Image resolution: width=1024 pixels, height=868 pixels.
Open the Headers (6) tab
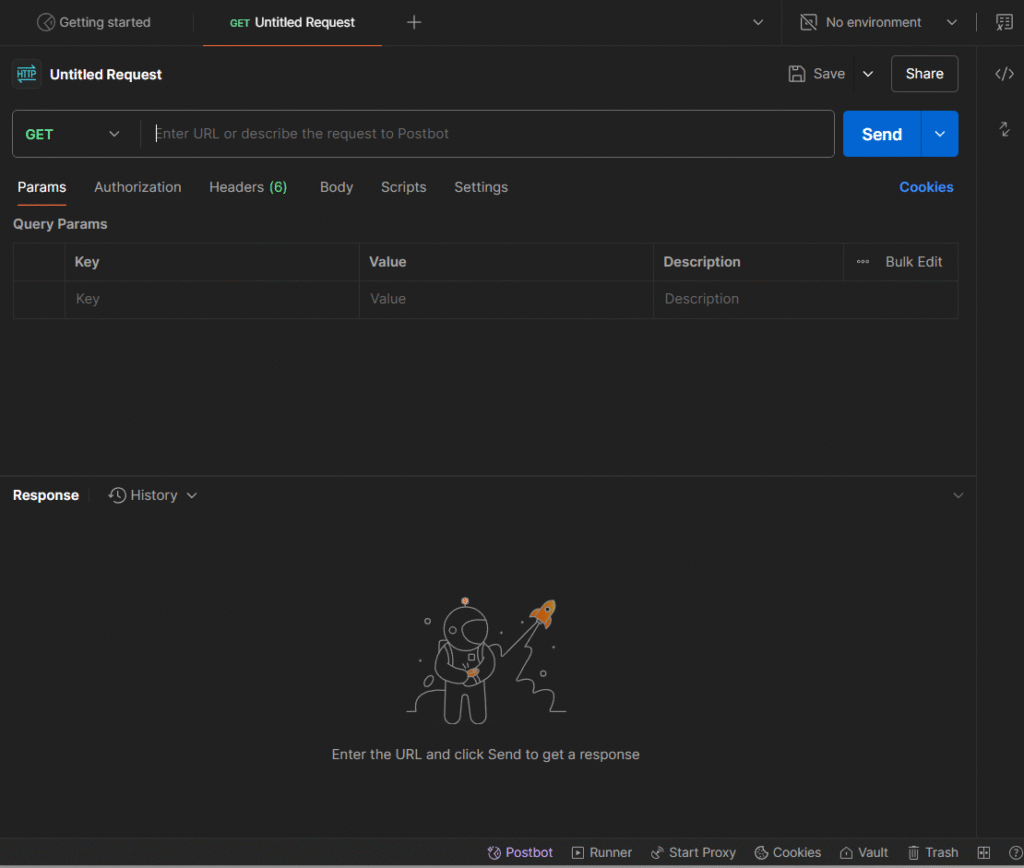[x=248, y=187]
